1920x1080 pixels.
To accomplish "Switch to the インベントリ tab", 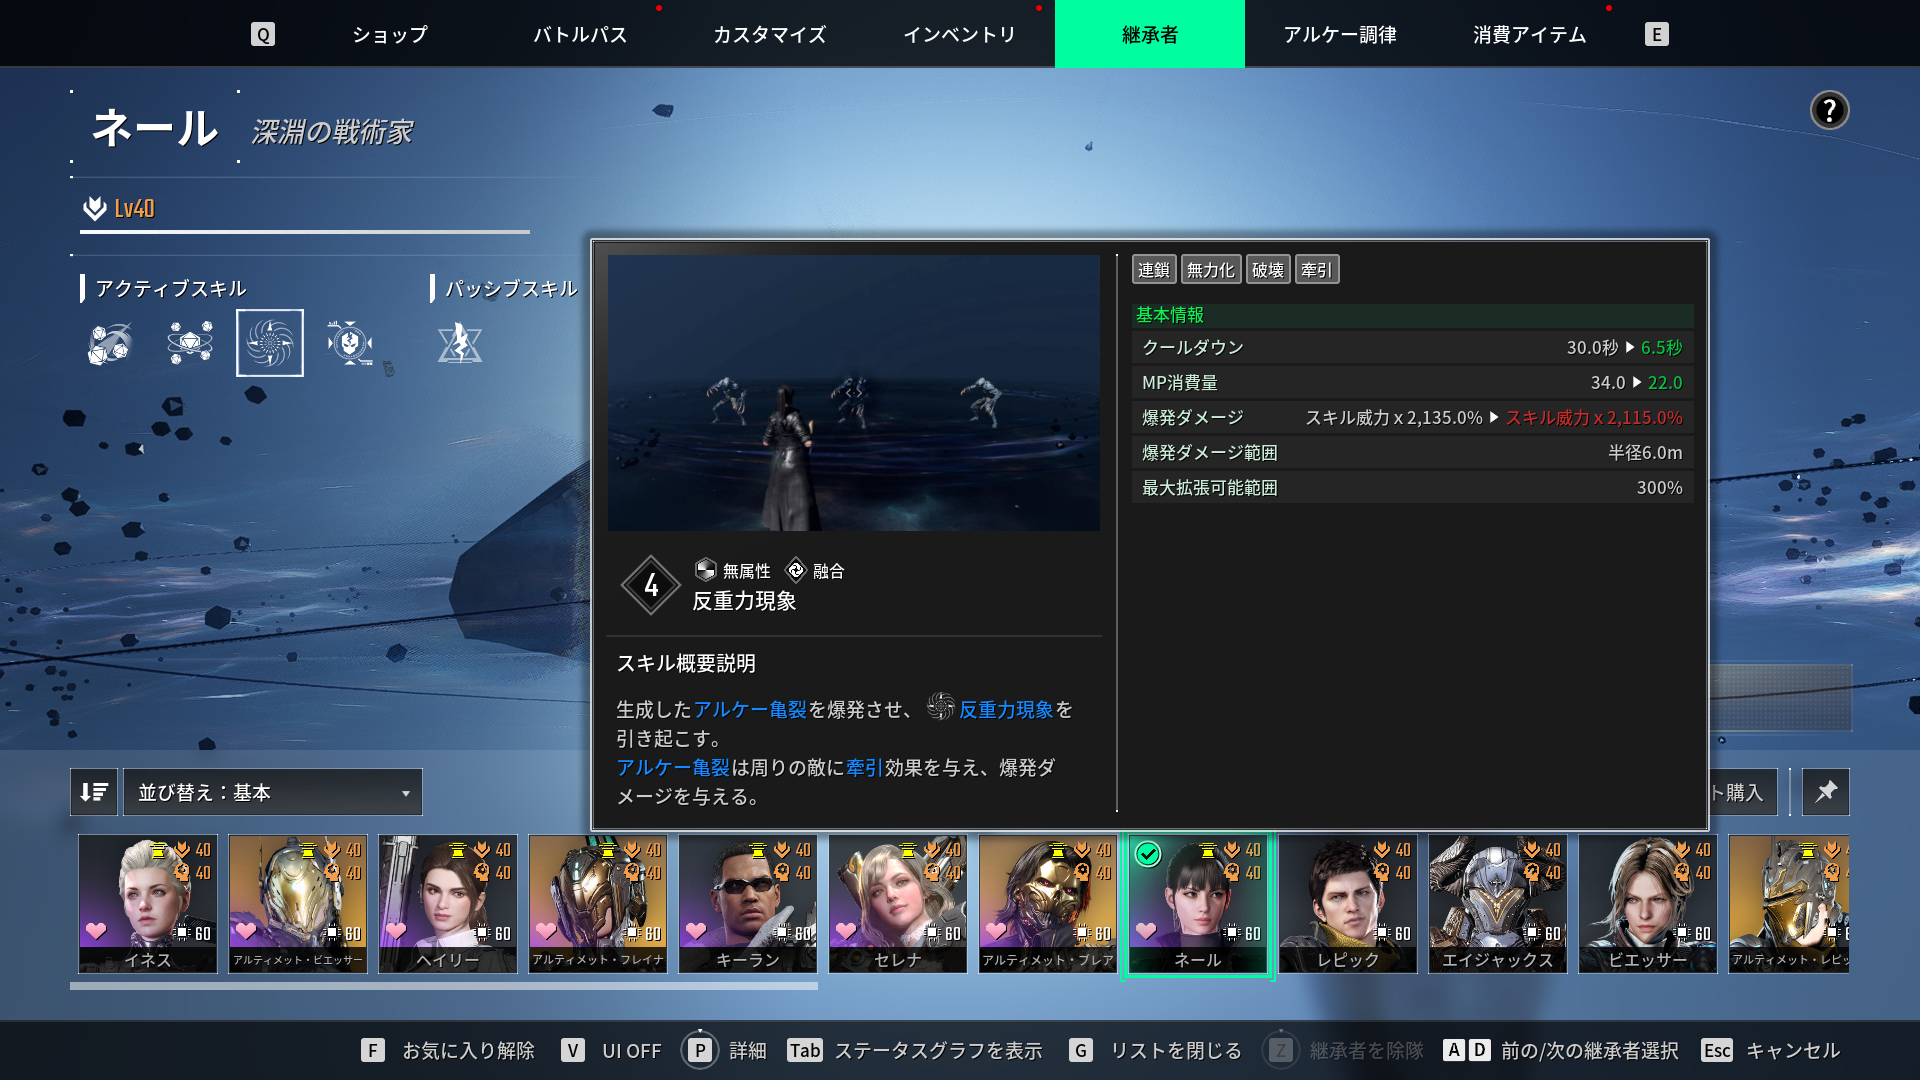I will click(x=959, y=34).
